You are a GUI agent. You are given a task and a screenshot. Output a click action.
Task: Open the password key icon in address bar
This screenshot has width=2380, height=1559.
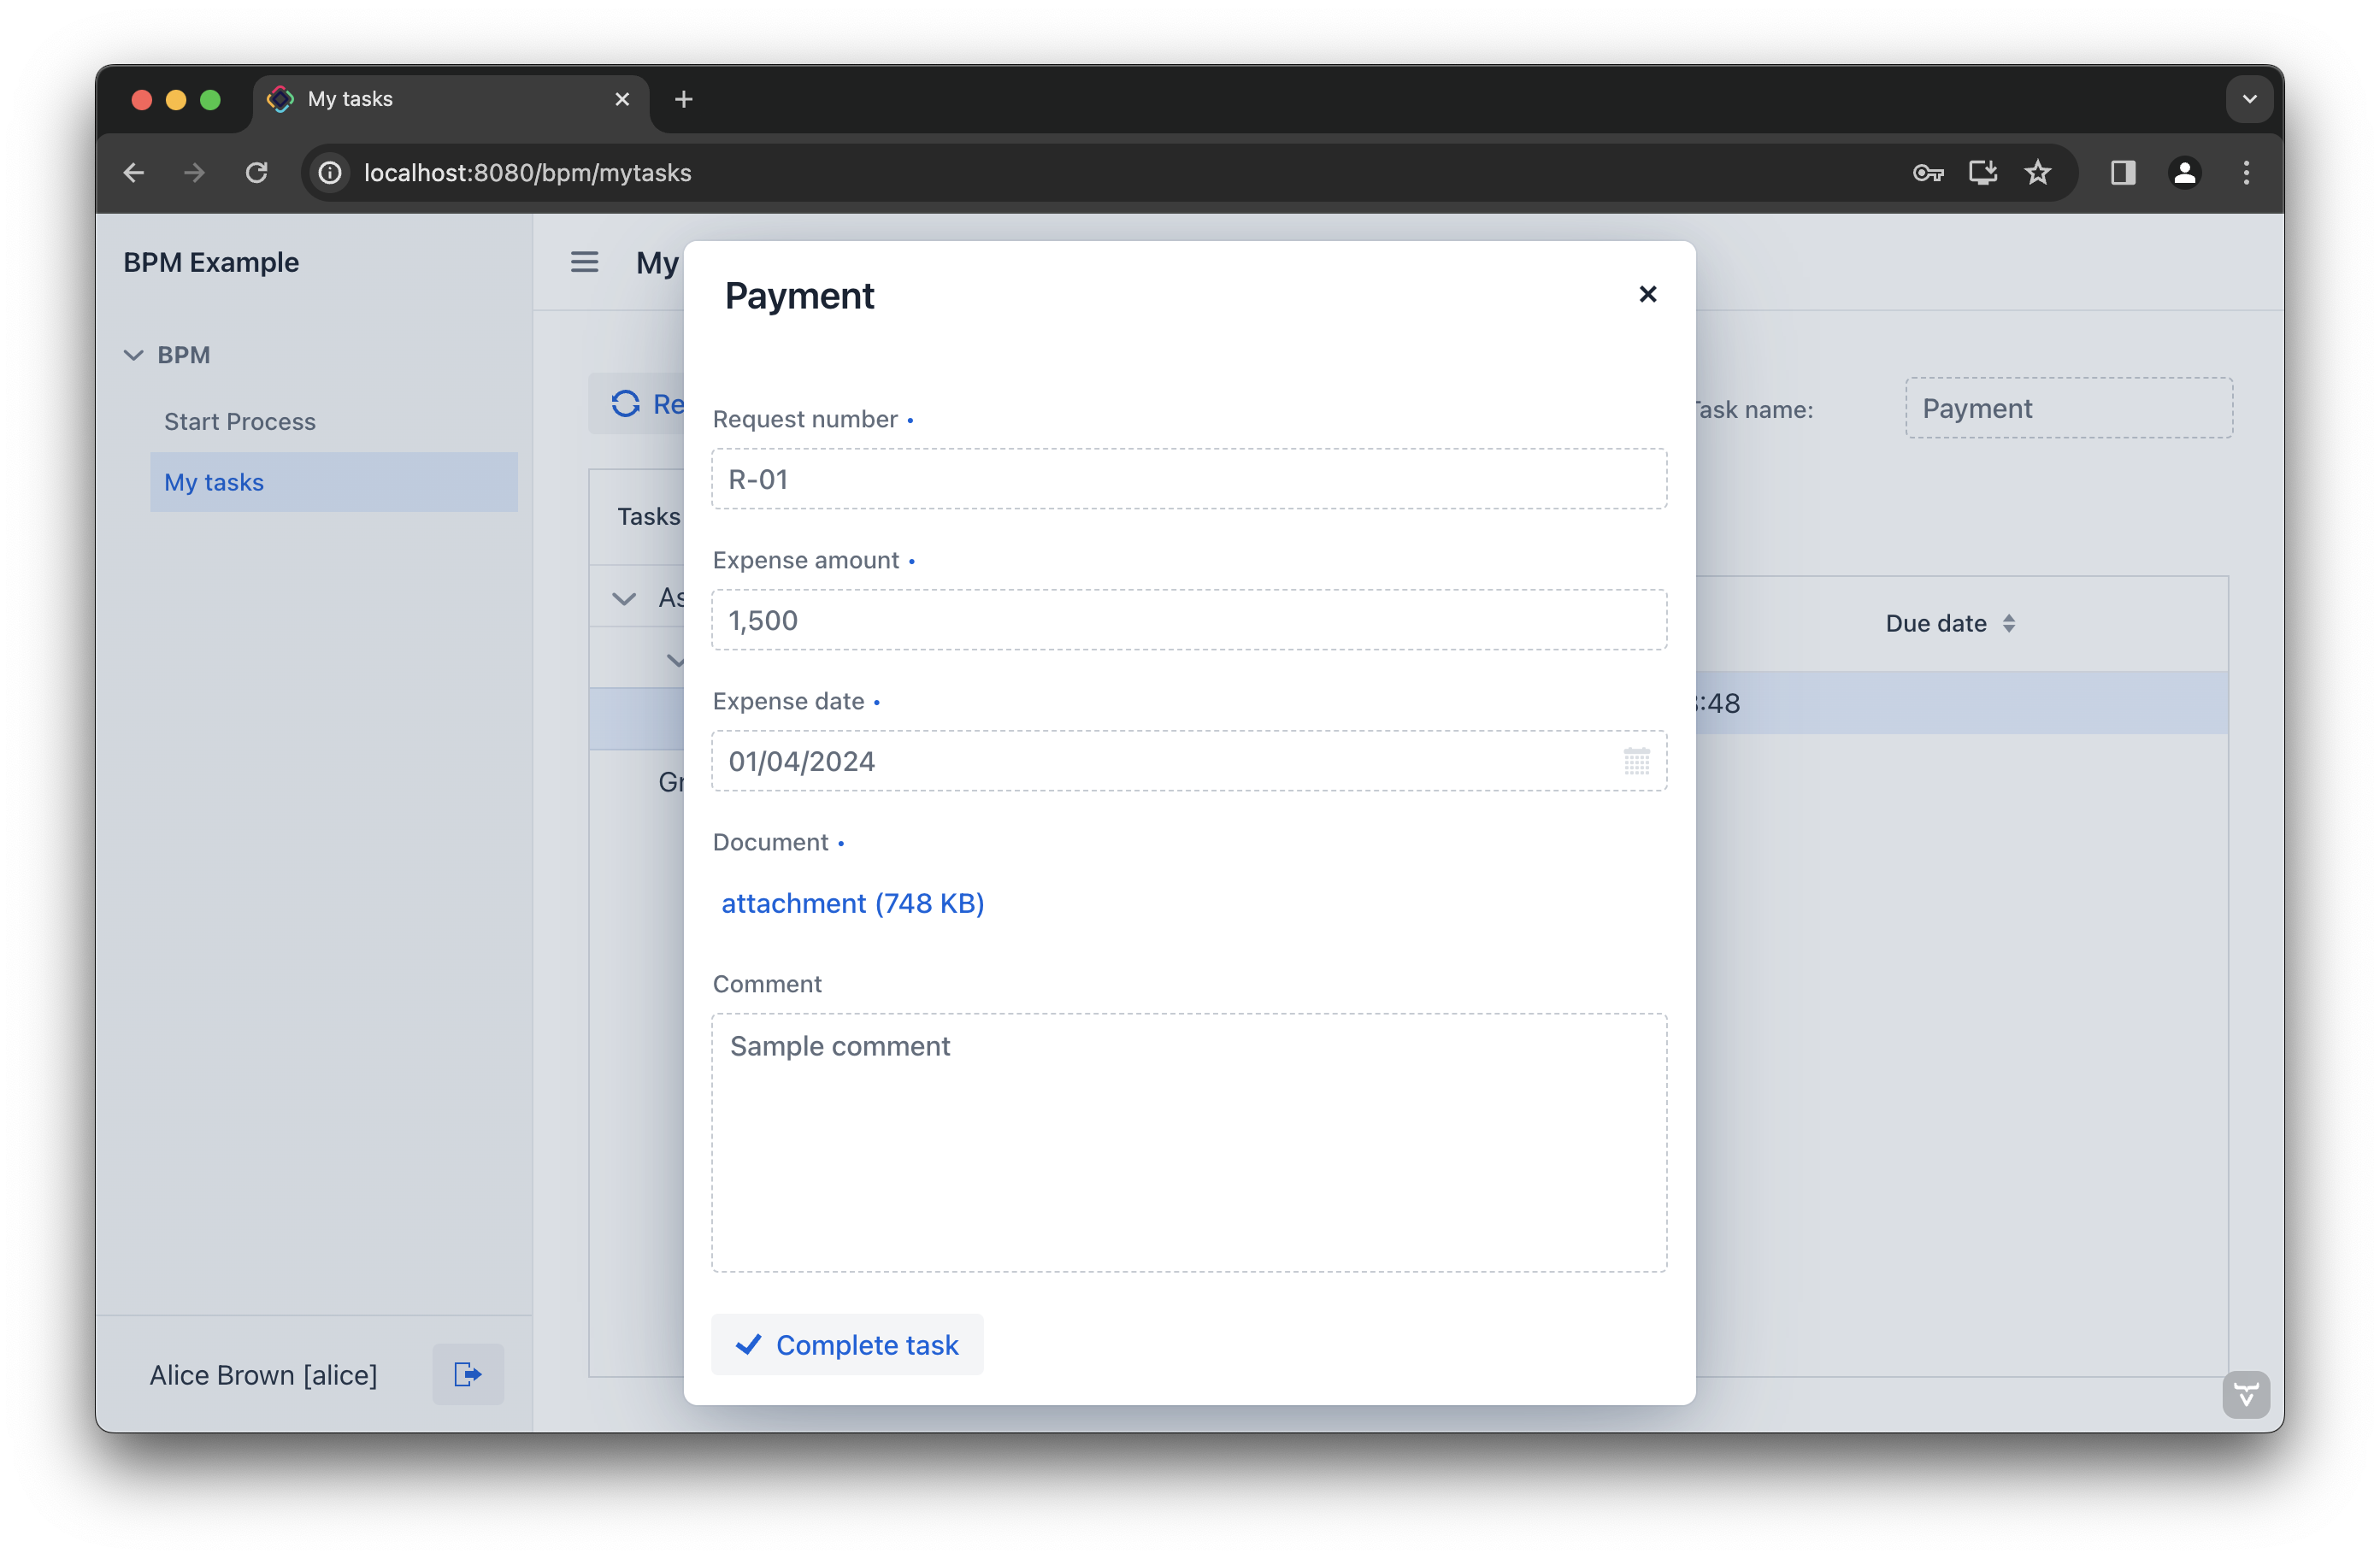pyautogui.click(x=1927, y=173)
